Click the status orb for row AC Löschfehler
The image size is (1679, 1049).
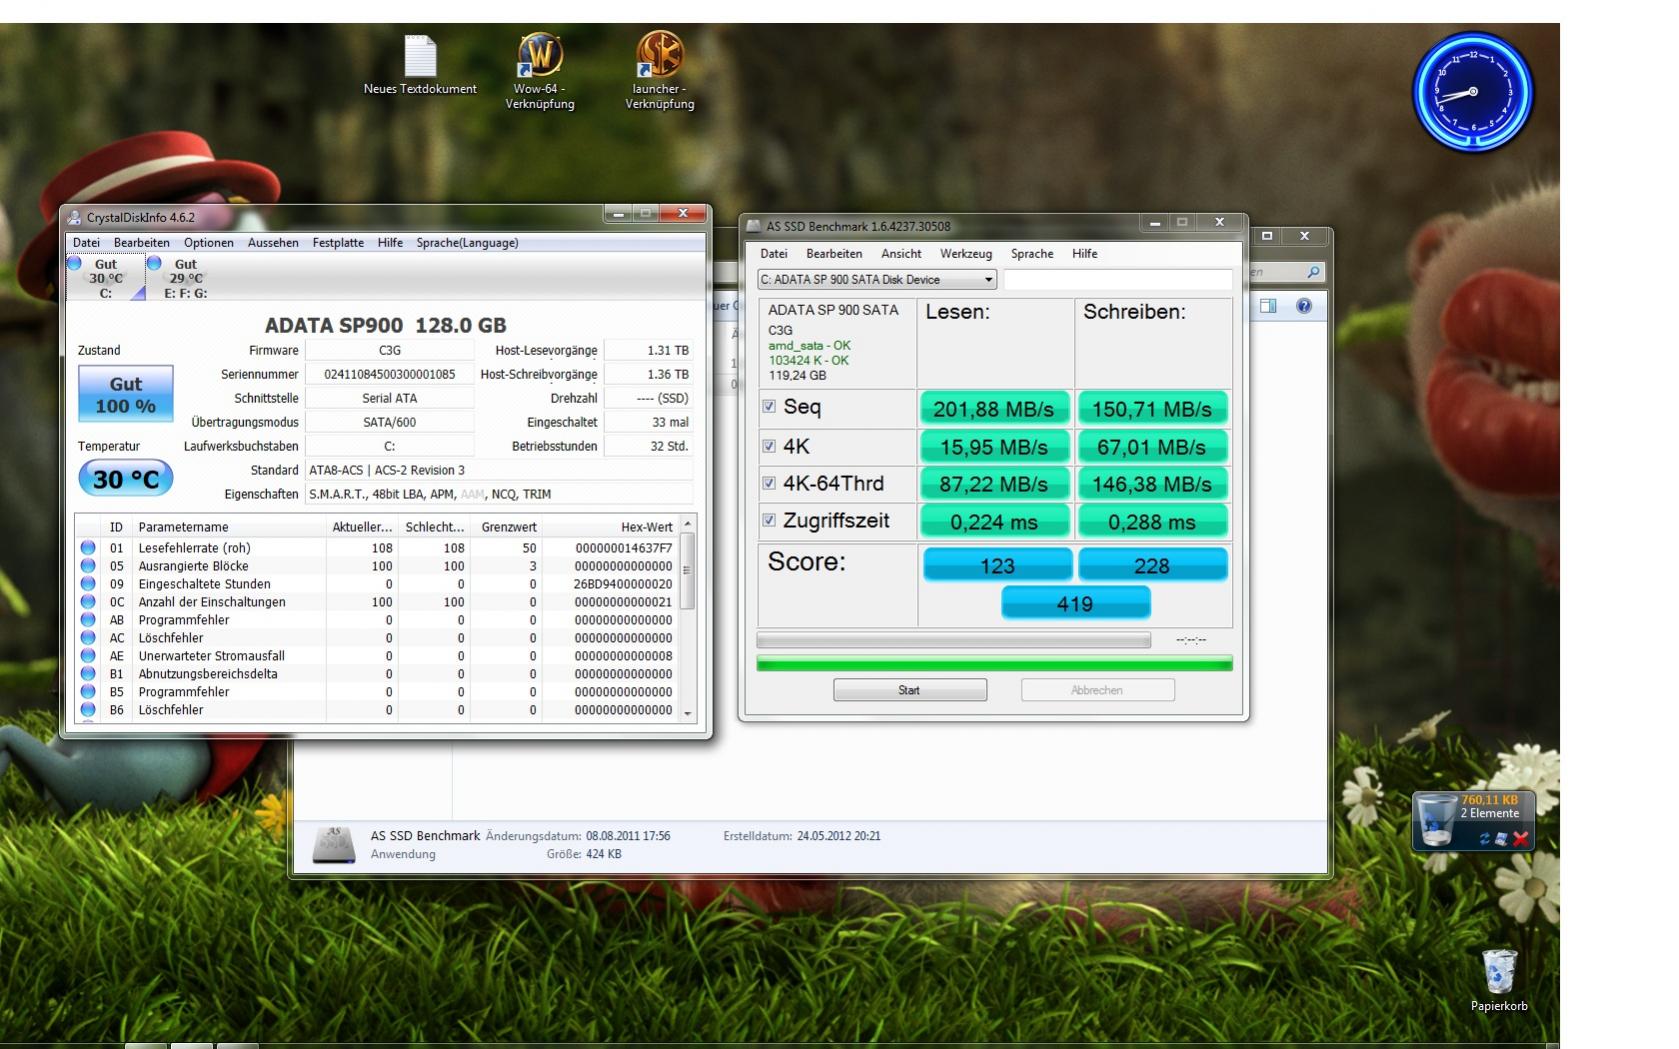pos(88,638)
